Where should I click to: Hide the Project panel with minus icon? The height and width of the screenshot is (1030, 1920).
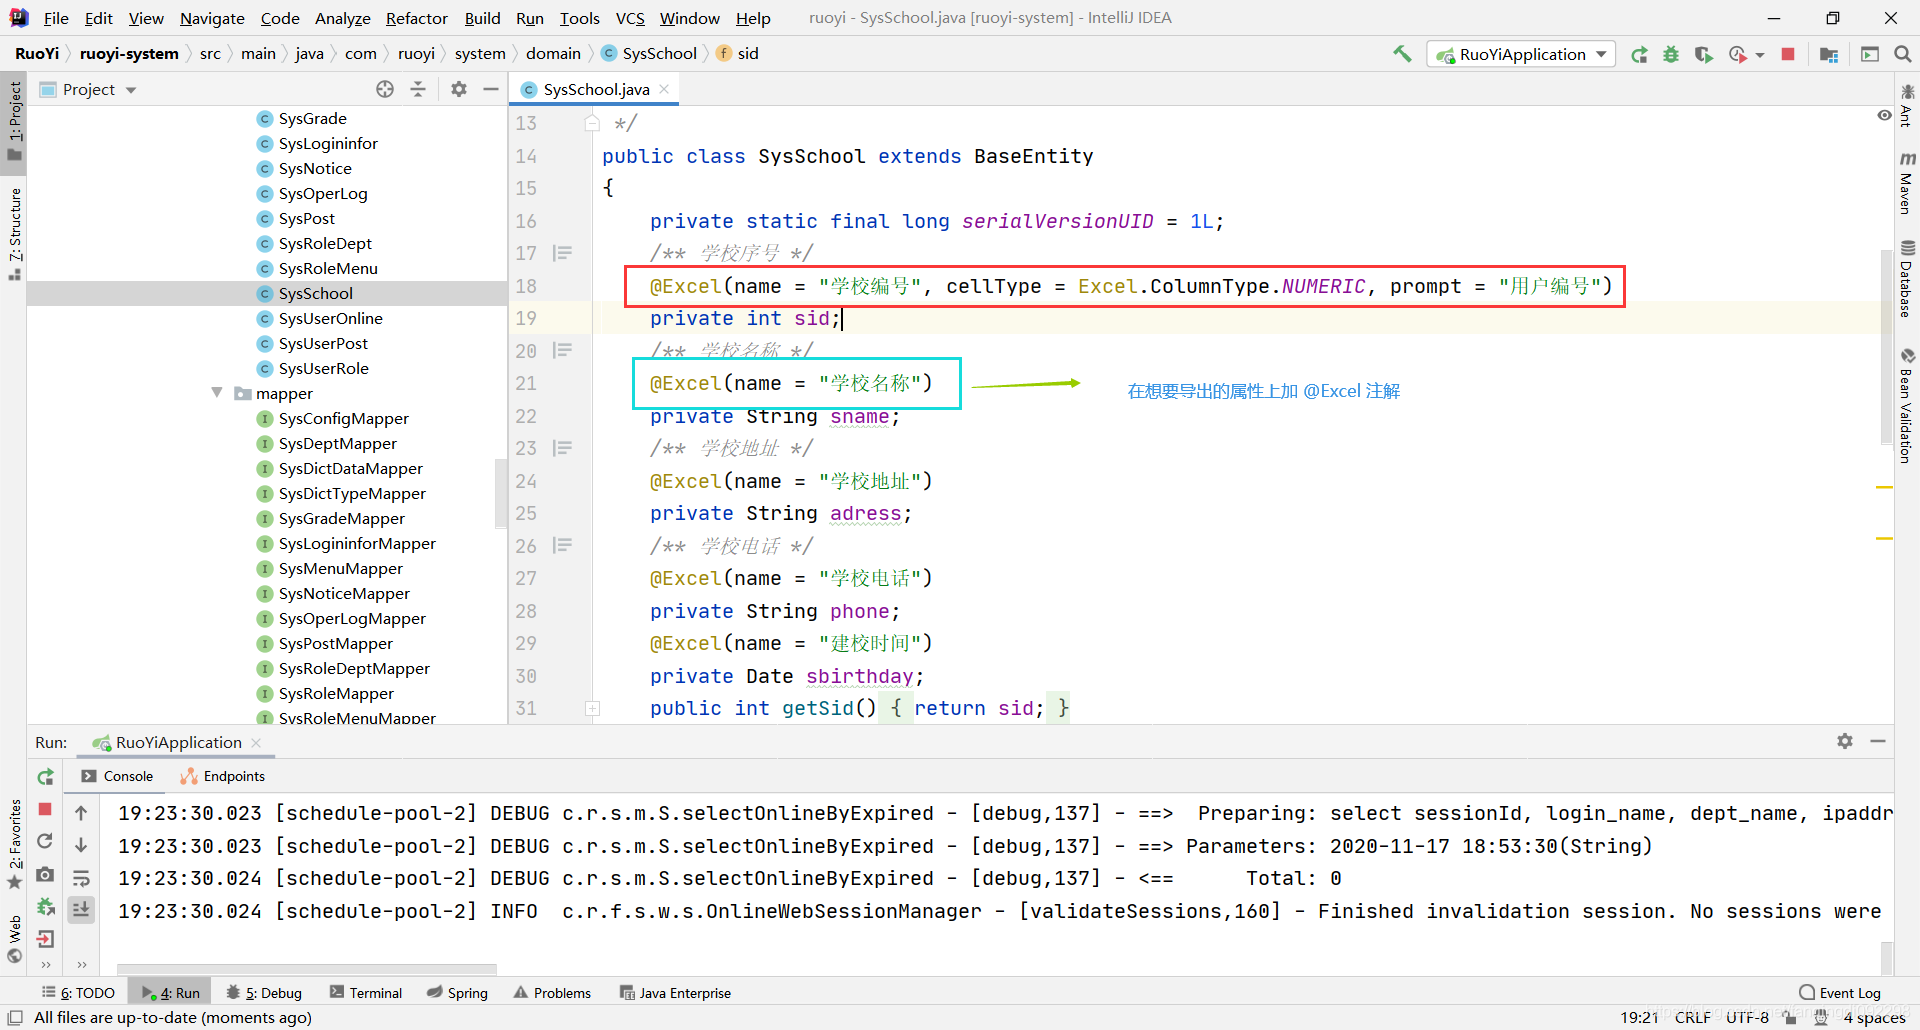pos(491,89)
